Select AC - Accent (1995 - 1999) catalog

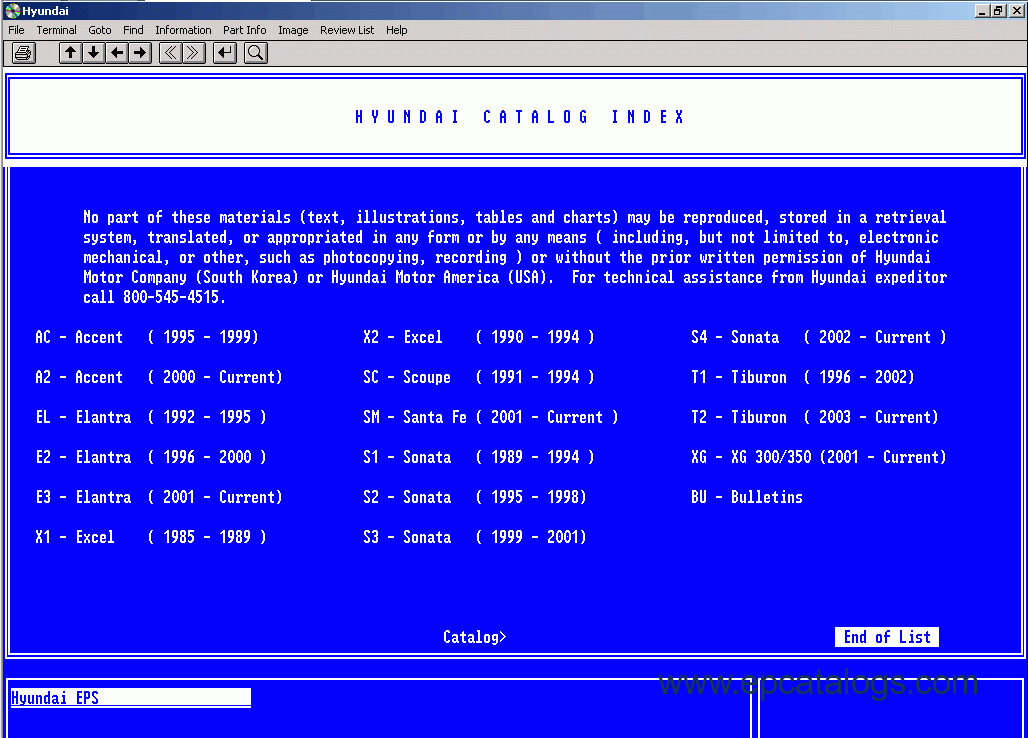click(x=147, y=338)
